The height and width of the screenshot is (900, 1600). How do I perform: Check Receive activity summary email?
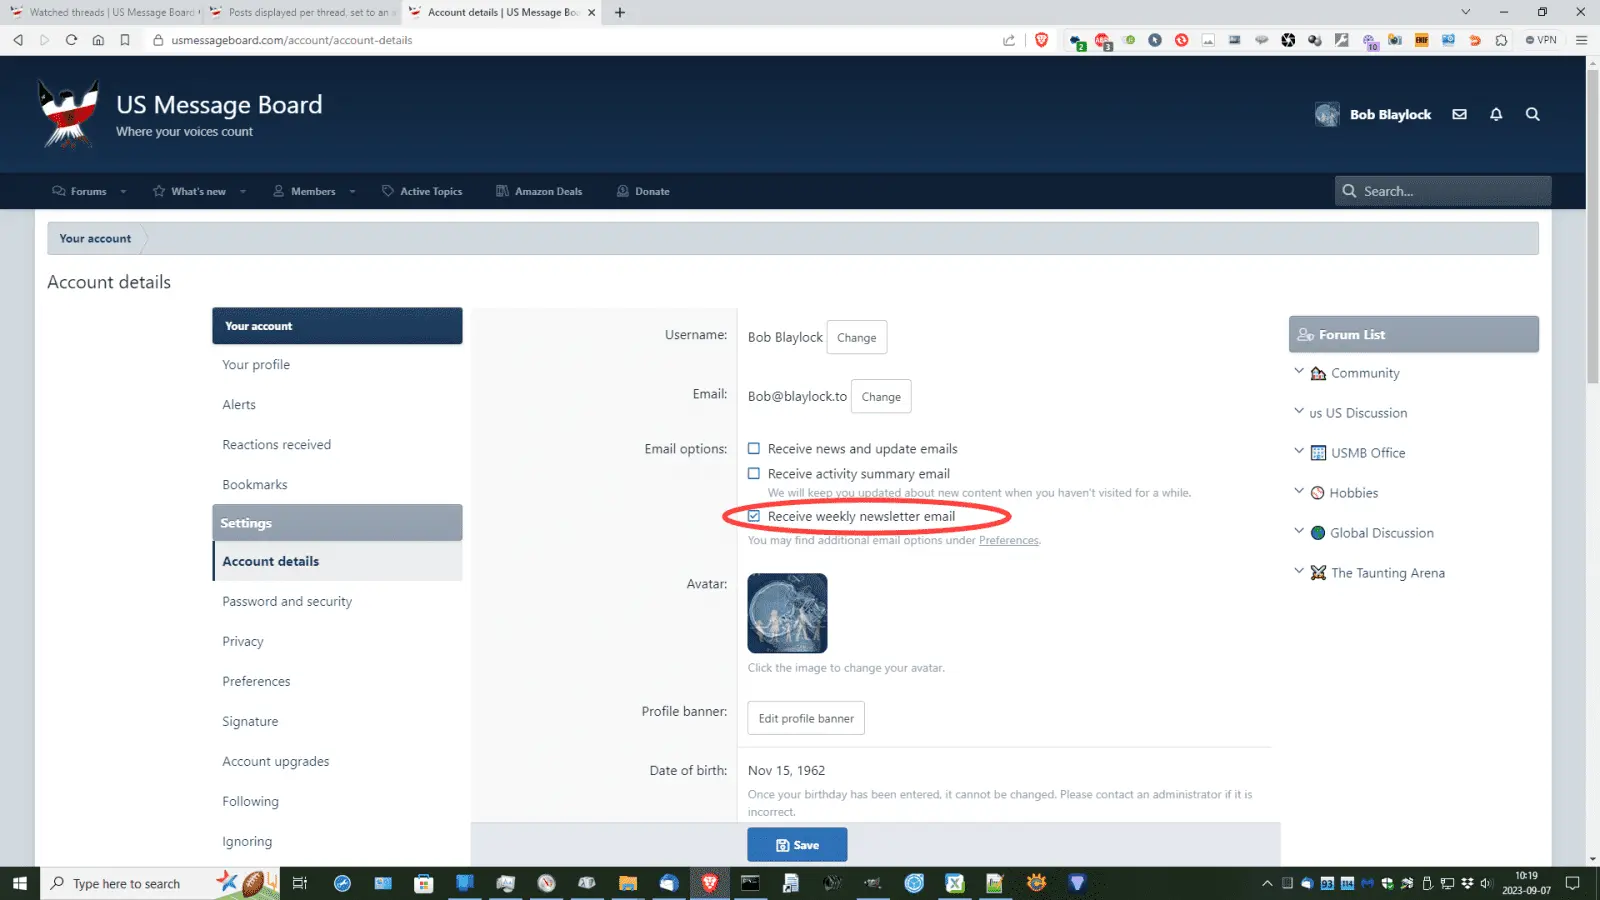click(754, 474)
